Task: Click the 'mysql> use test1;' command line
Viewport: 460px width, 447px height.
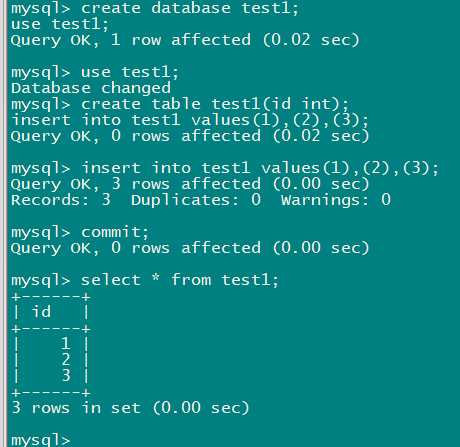Action: pos(95,72)
